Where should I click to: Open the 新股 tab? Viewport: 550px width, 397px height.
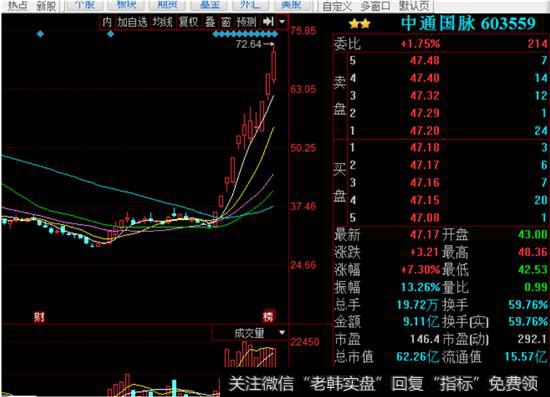click(x=46, y=6)
